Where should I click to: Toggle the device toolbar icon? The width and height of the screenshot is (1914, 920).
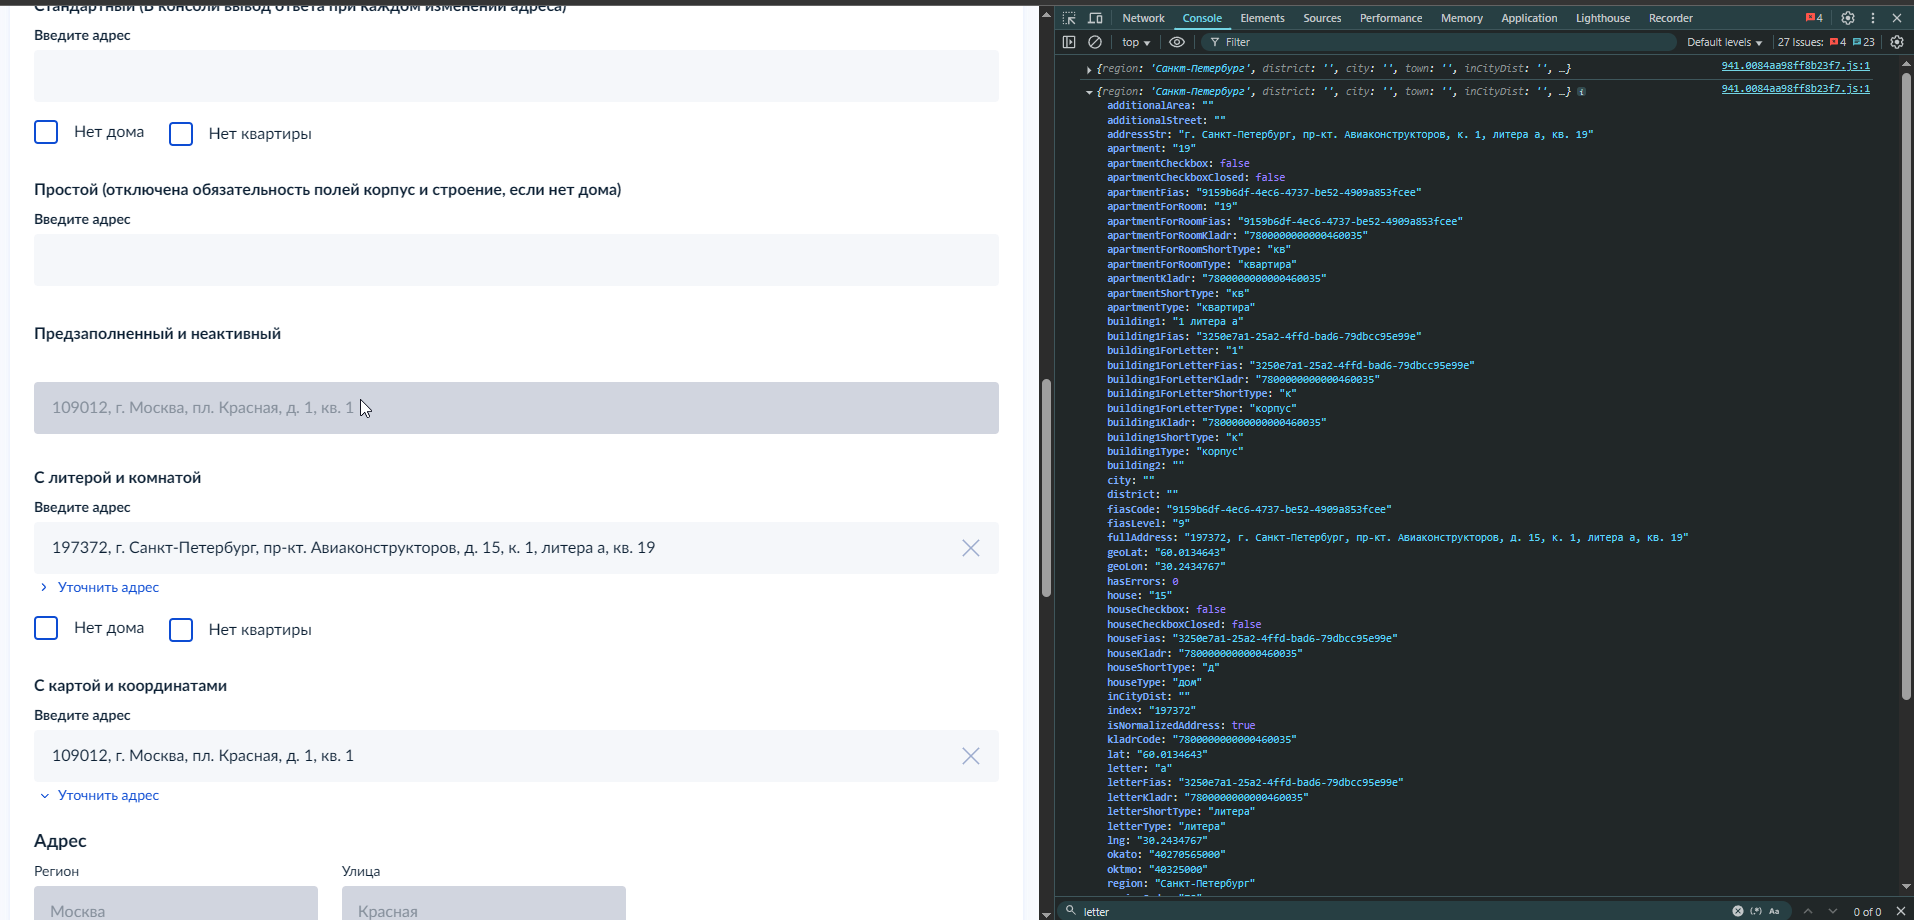(x=1095, y=18)
